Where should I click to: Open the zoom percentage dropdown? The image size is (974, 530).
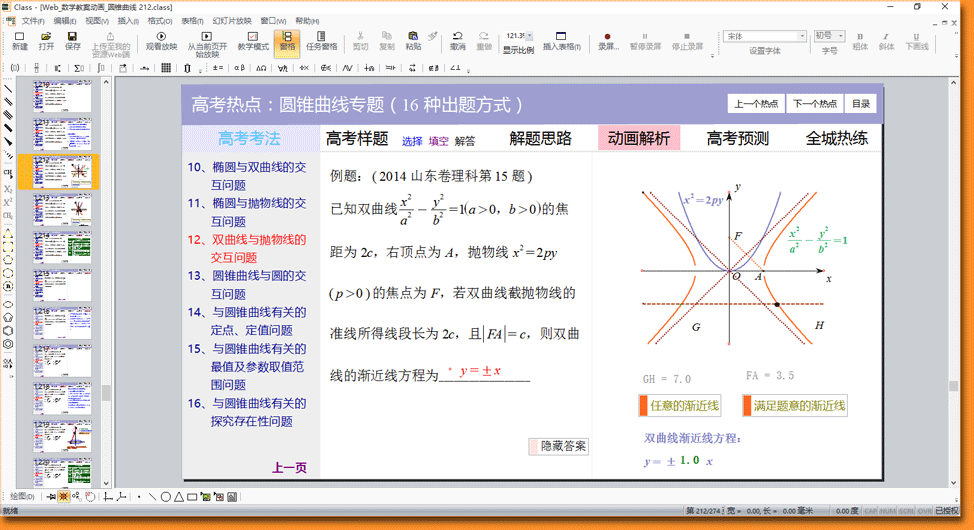click(531, 36)
